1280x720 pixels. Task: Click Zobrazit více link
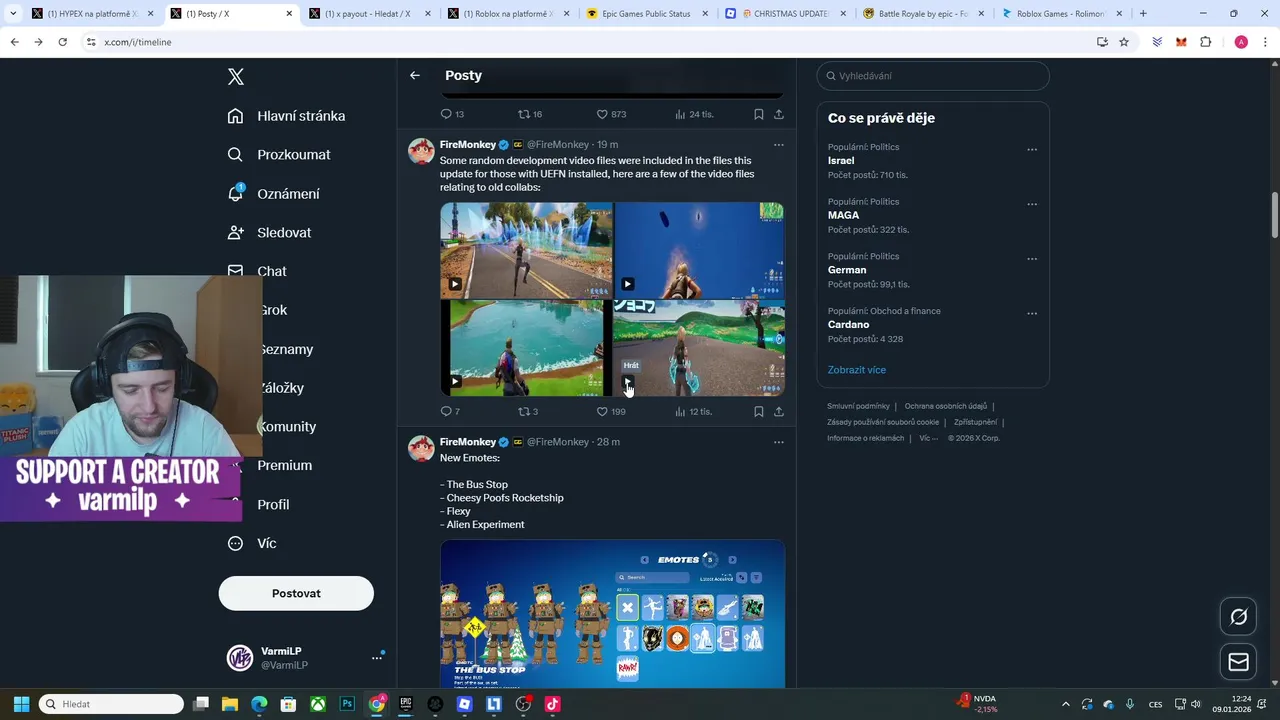[x=857, y=370]
